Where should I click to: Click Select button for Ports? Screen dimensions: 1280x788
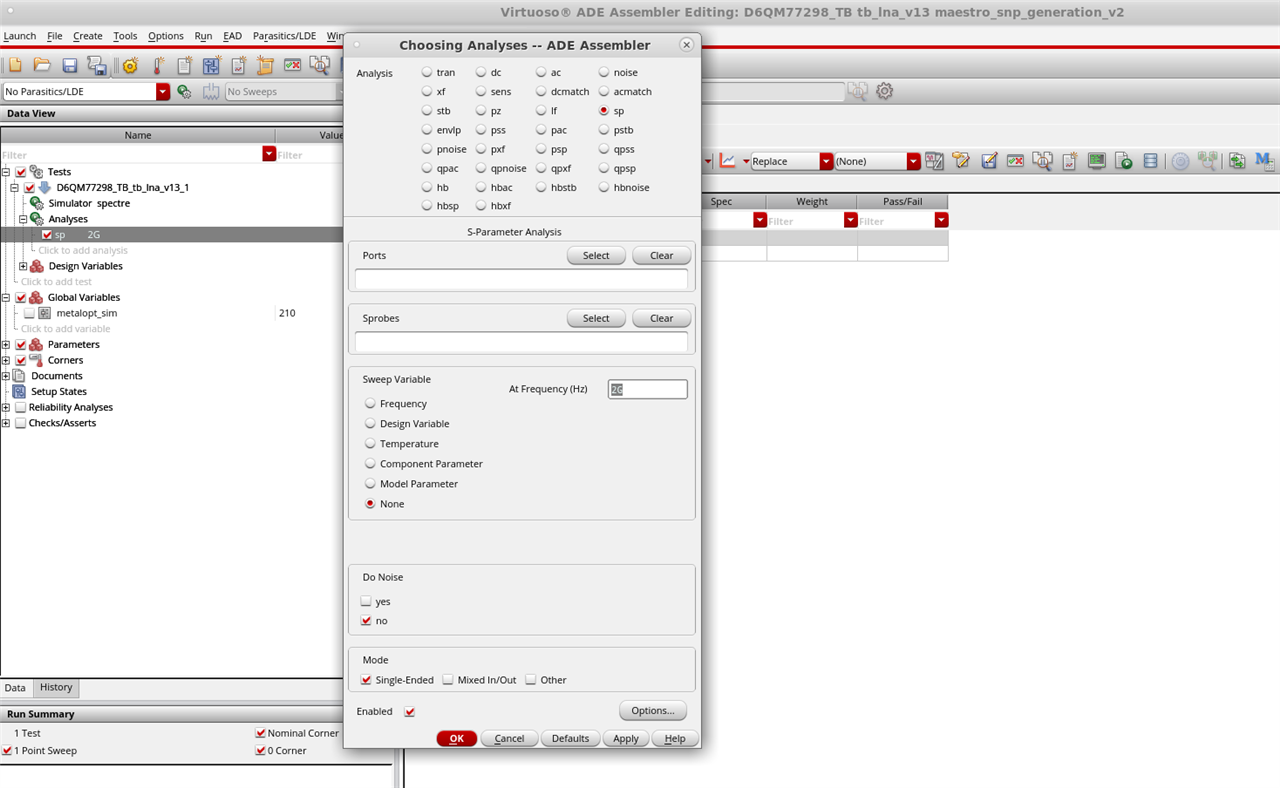596,256
